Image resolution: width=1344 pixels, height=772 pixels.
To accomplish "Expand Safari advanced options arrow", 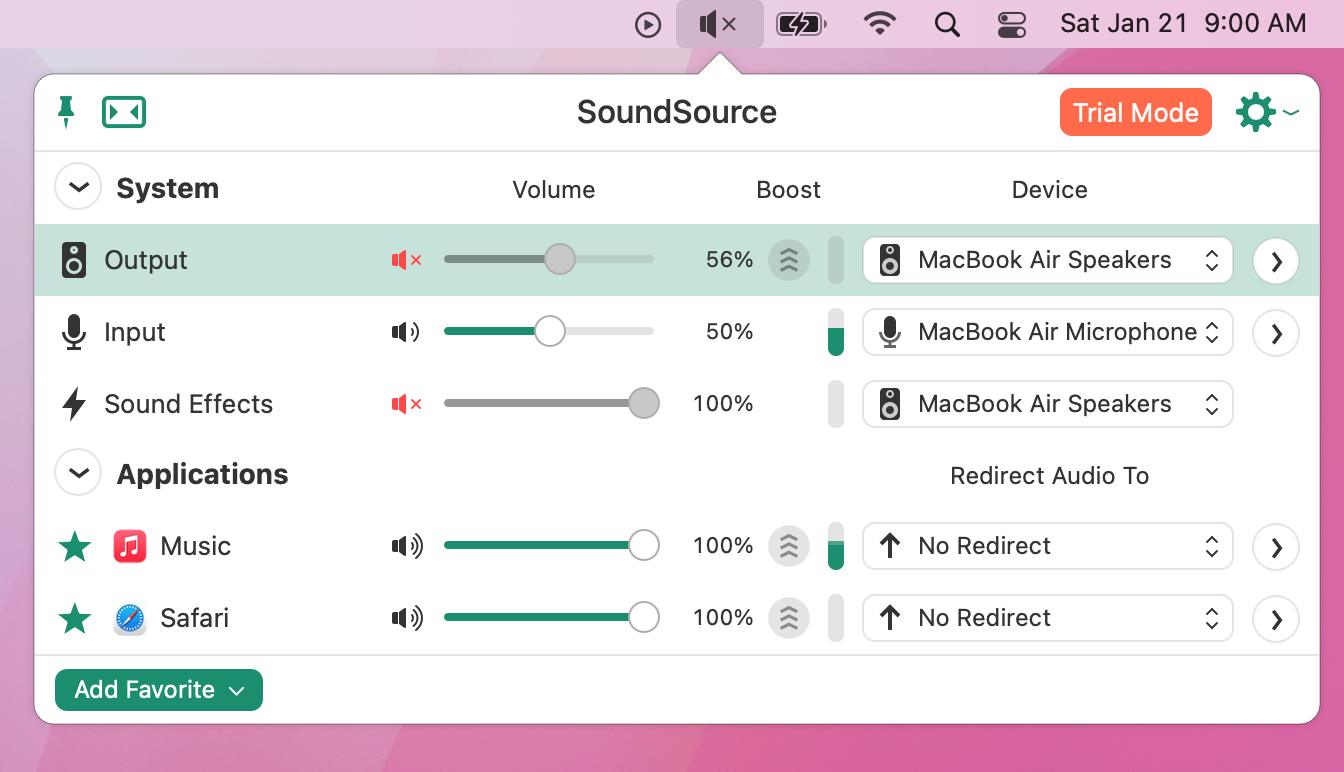I will (1276, 619).
